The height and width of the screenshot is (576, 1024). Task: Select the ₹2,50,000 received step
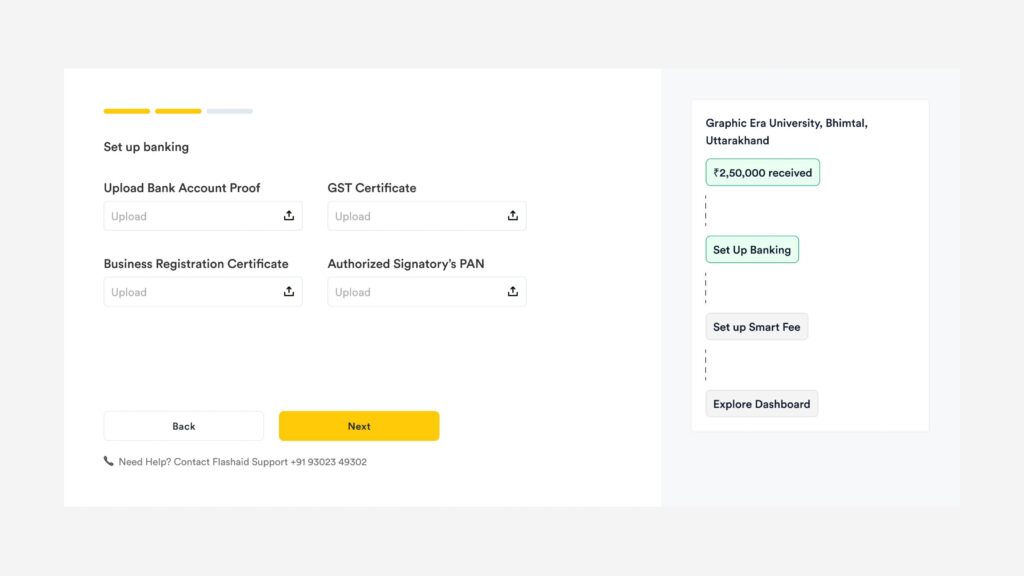762,173
